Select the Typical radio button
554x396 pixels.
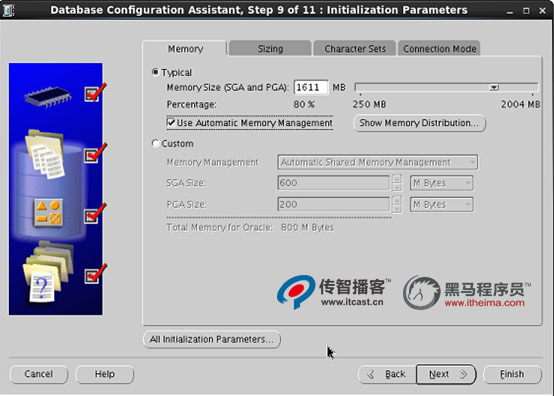155,72
